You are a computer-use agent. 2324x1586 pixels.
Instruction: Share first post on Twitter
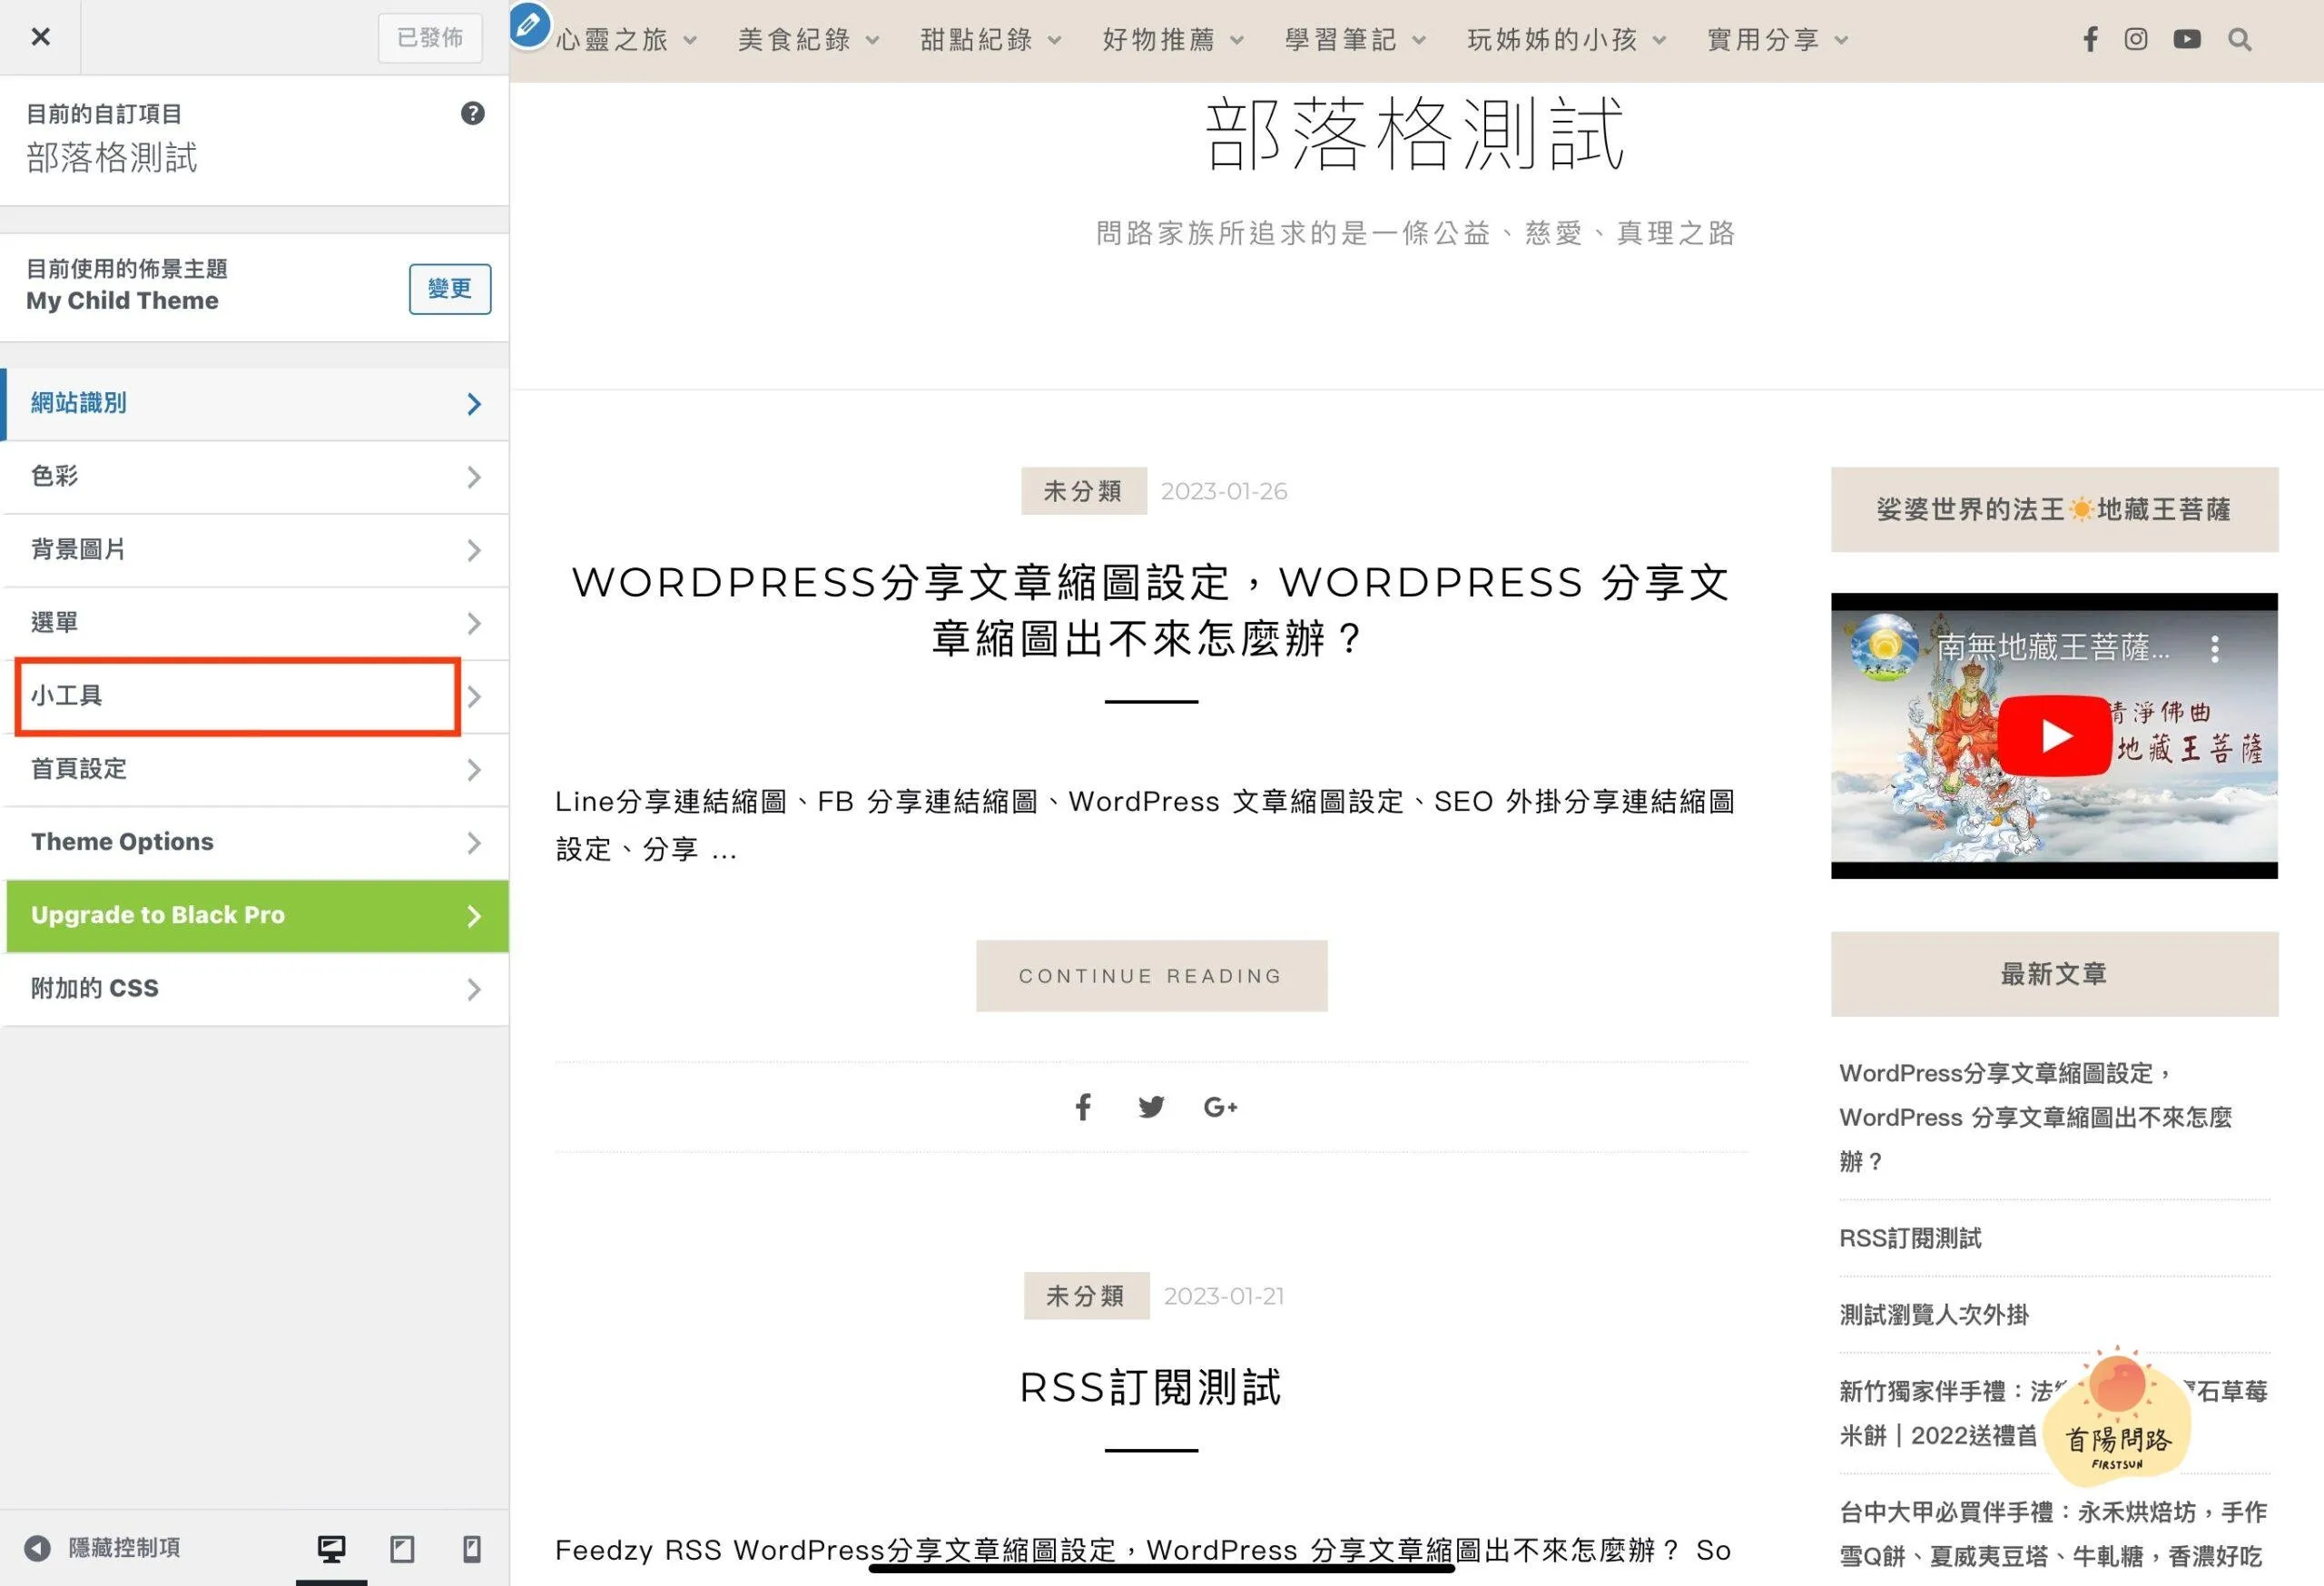1150,1107
